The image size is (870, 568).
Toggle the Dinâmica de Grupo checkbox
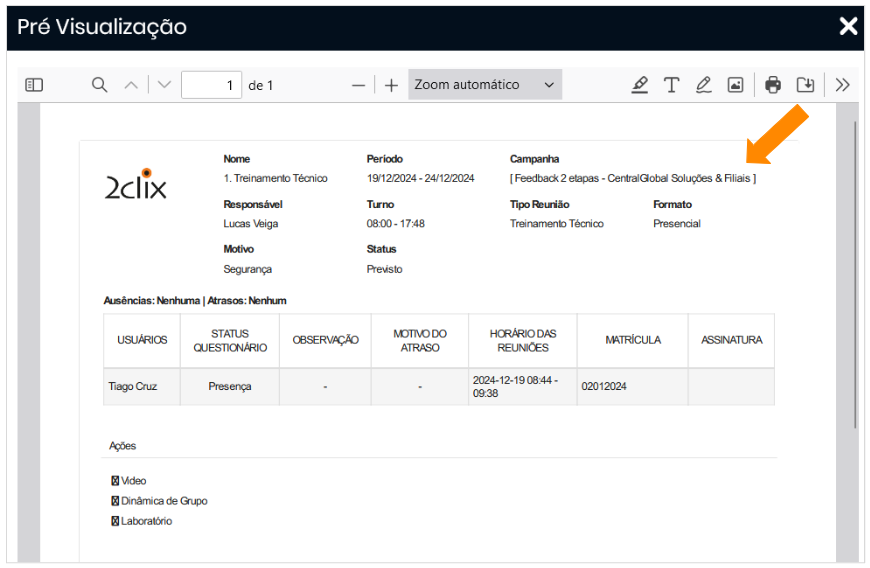click(115, 501)
